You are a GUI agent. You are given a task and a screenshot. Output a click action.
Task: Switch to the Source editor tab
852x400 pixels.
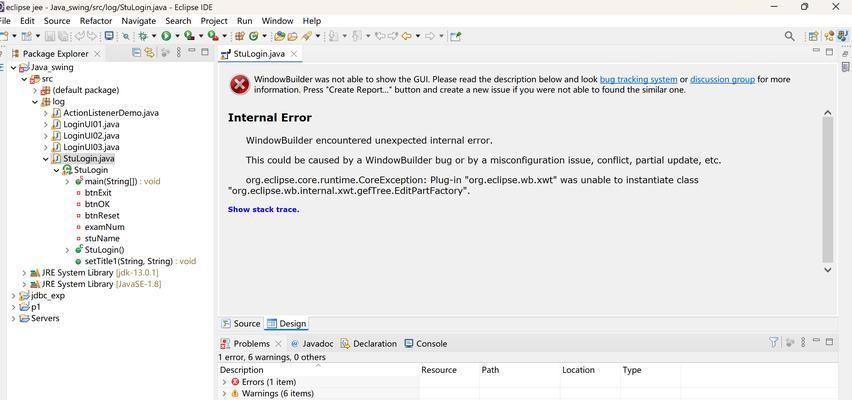pos(241,323)
